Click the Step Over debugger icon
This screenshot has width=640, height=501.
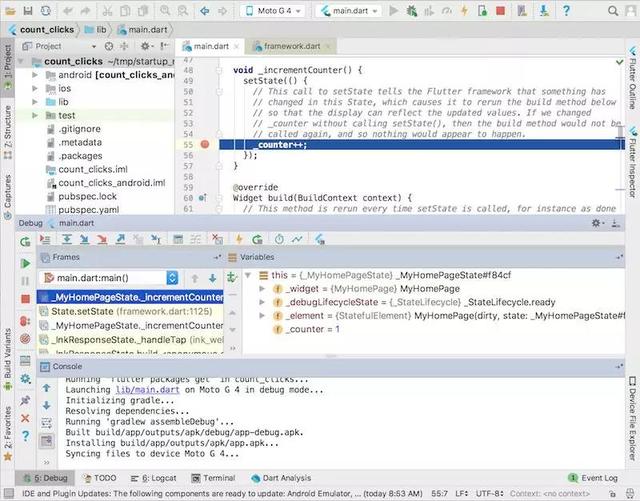tap(67, 239)
